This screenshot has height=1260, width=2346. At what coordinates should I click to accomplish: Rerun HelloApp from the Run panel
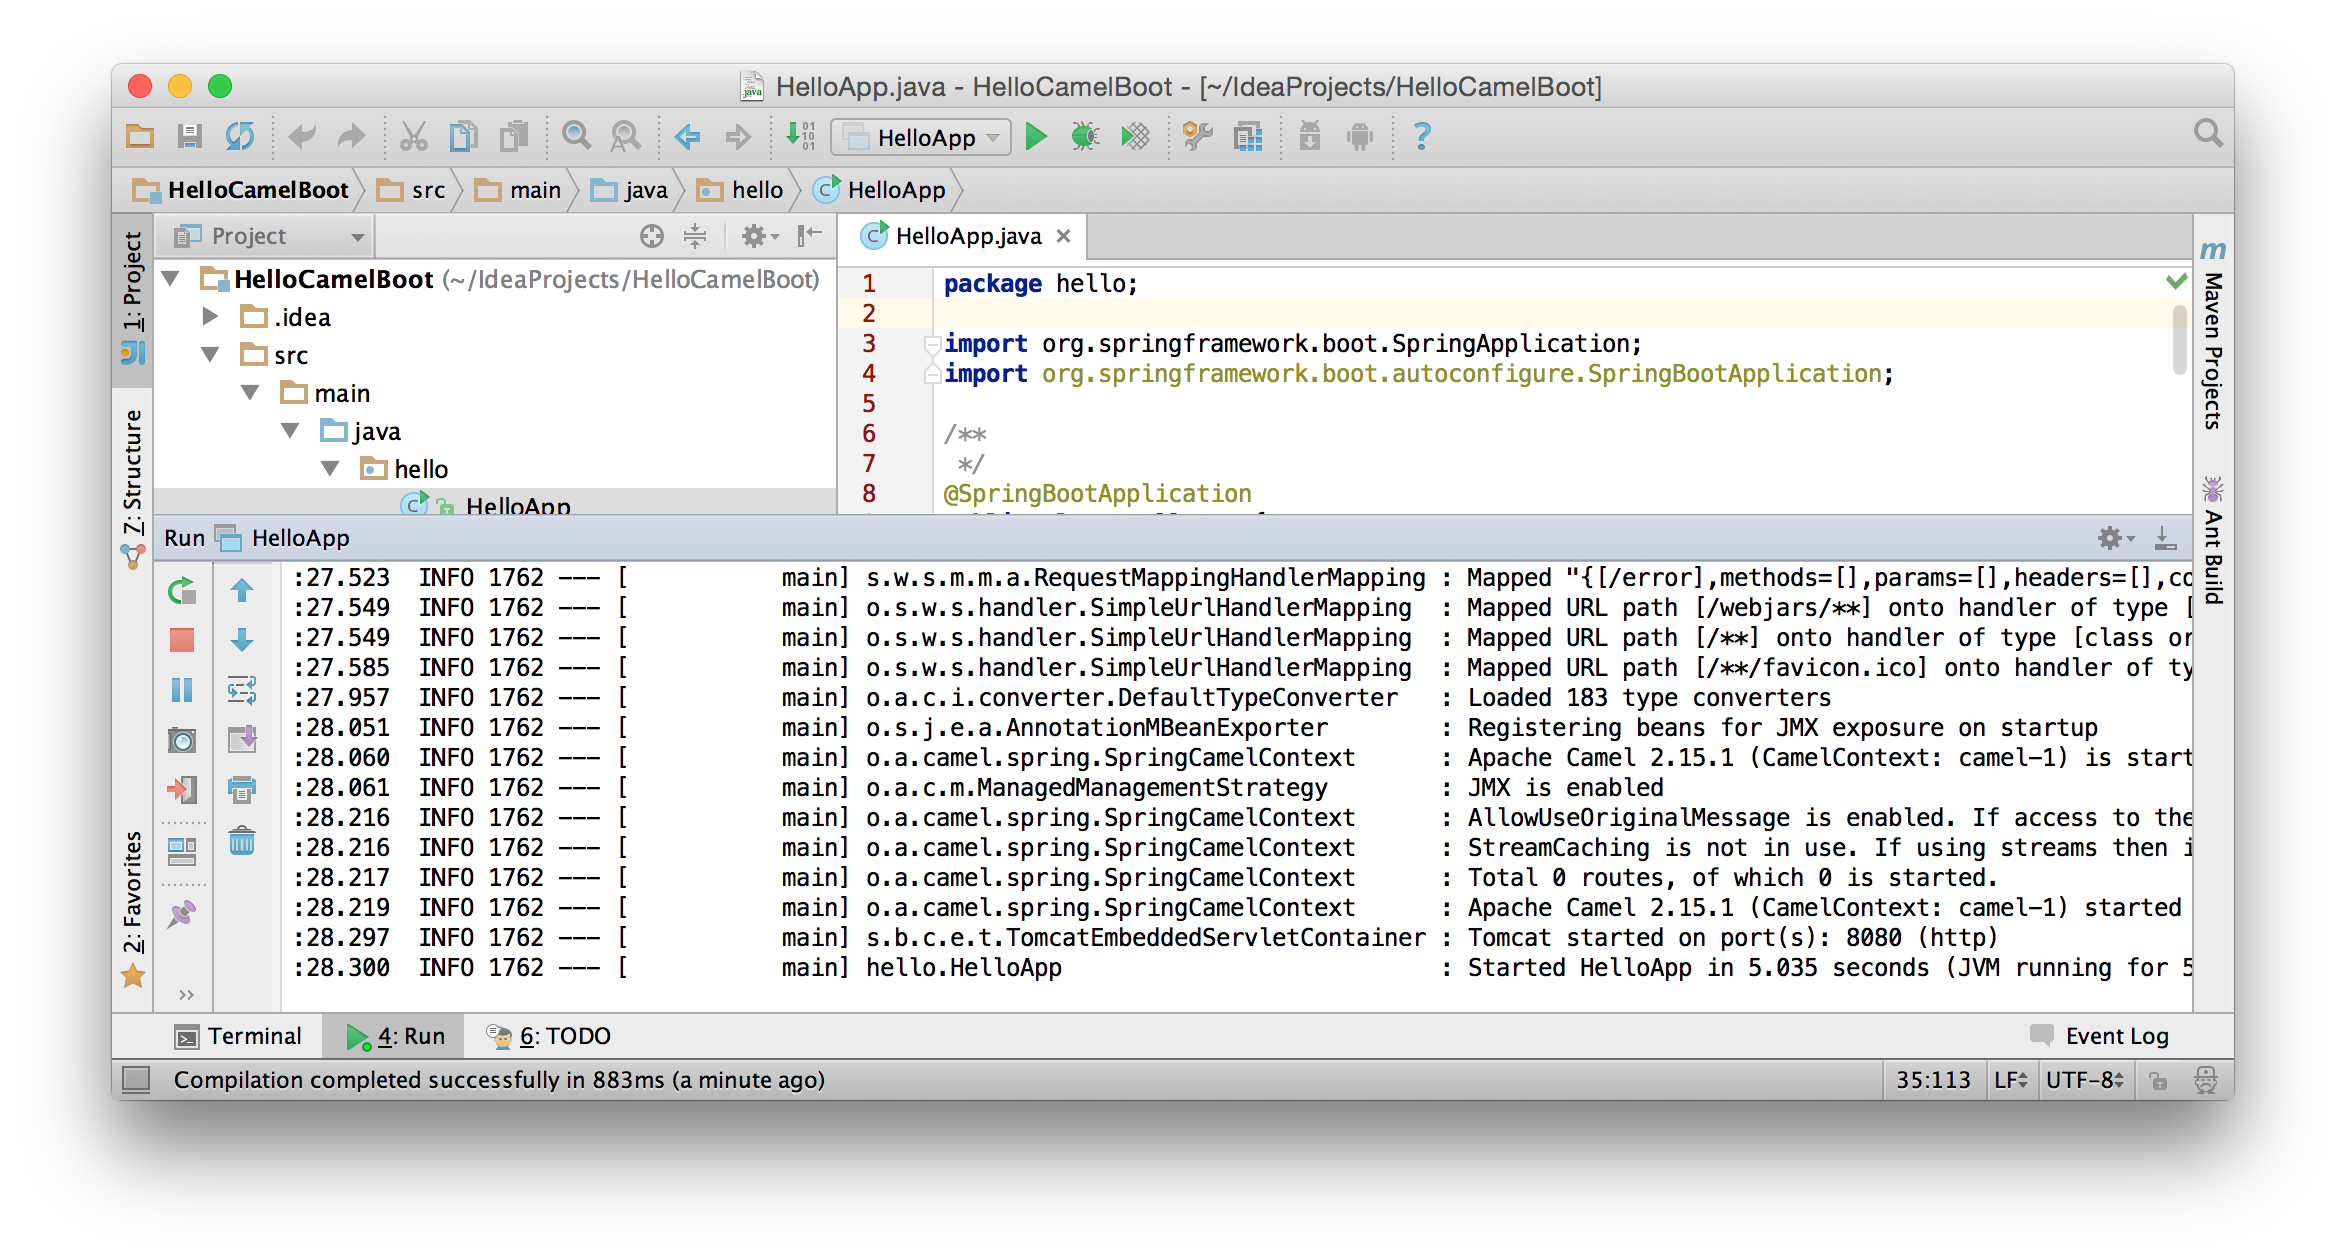[x=183, y=590]
